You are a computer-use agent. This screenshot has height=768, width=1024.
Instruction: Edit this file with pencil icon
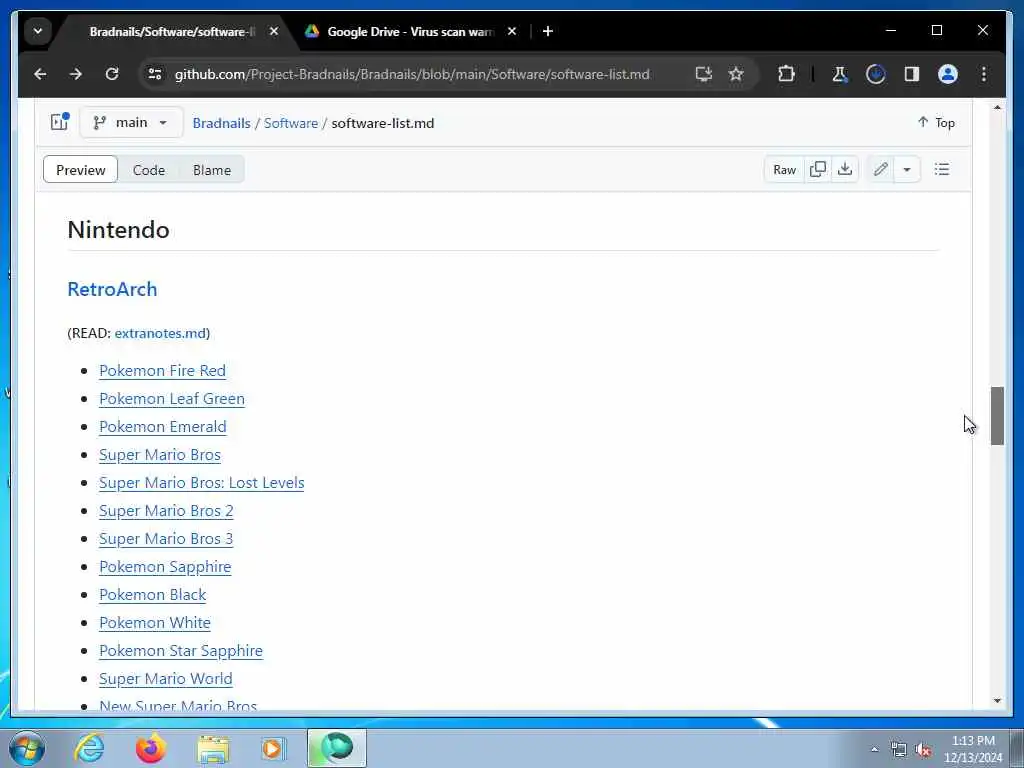[880, 170]
